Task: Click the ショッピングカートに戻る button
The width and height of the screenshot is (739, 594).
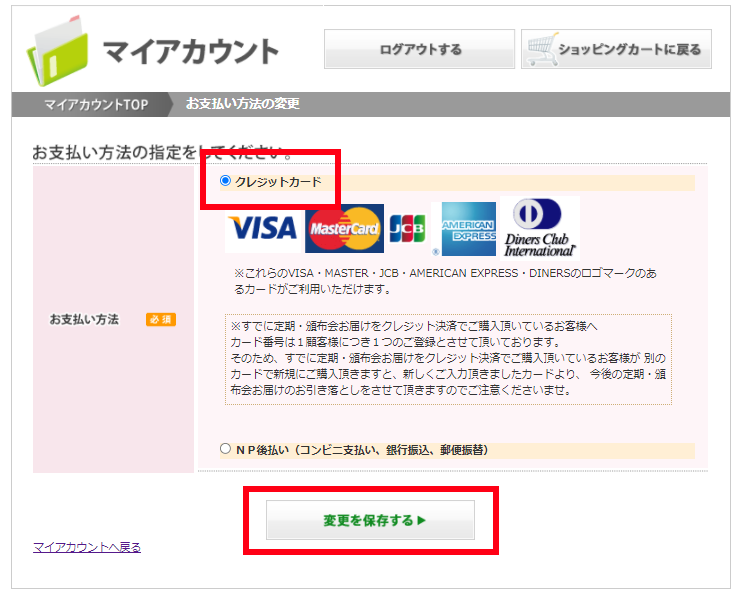Action: [x=616, y=49]
